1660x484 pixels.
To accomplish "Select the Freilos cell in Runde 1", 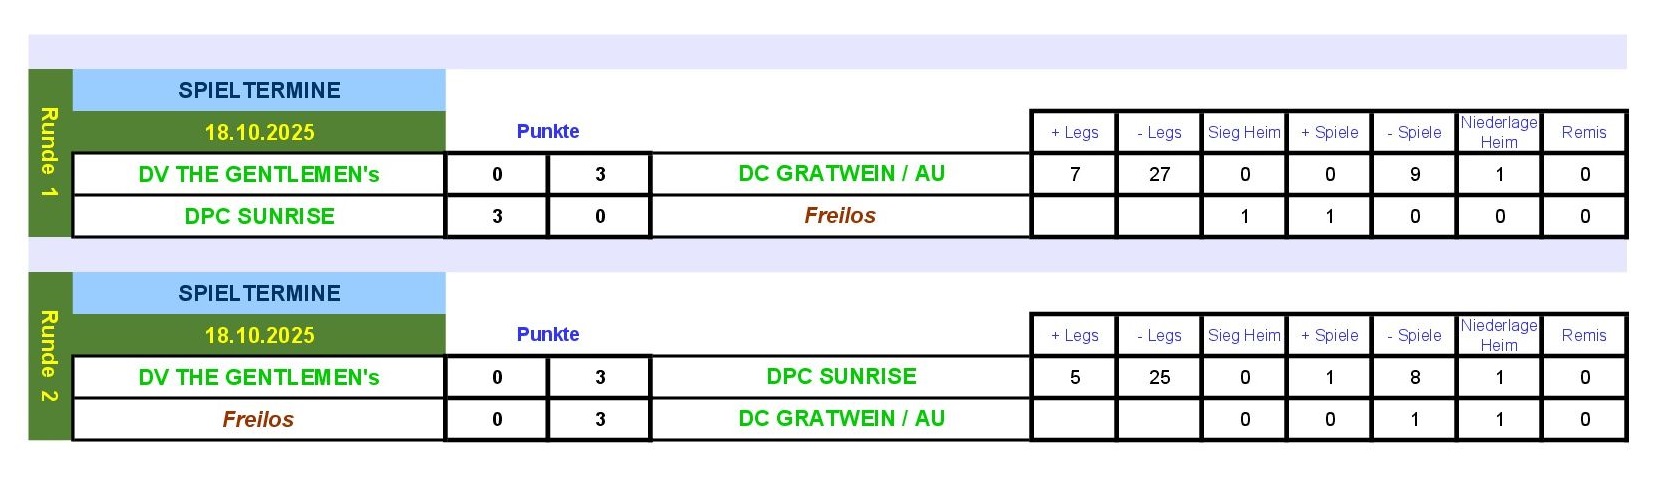I will (840, 215).
